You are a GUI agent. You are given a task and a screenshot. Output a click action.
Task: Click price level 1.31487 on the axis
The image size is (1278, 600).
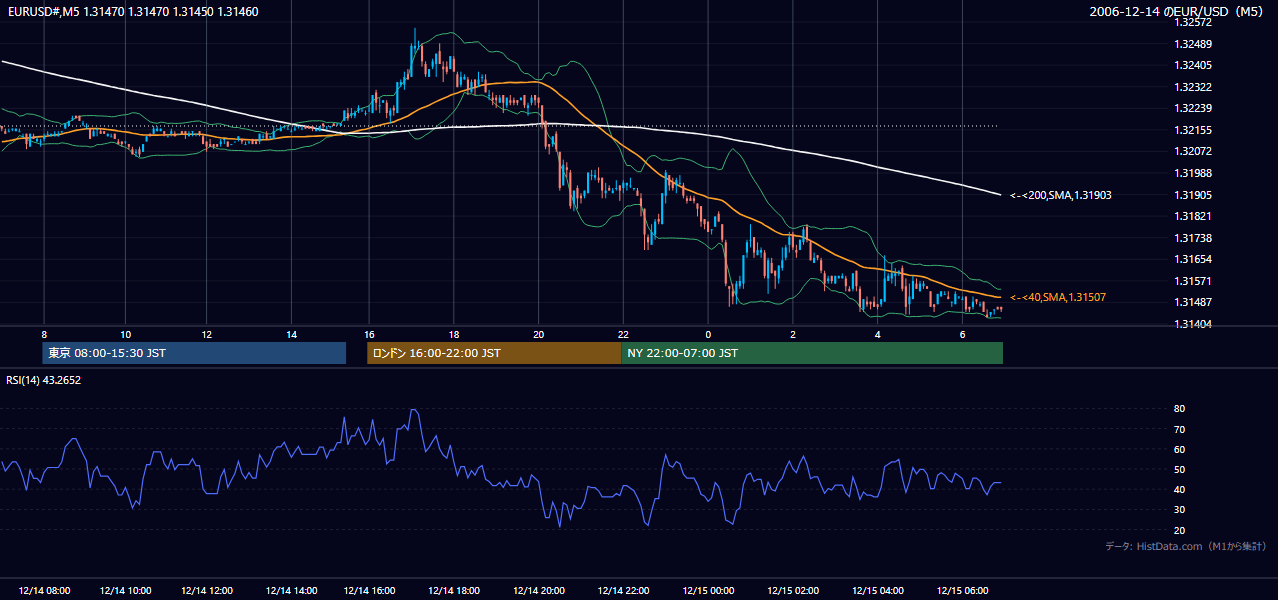(1193, 302)
